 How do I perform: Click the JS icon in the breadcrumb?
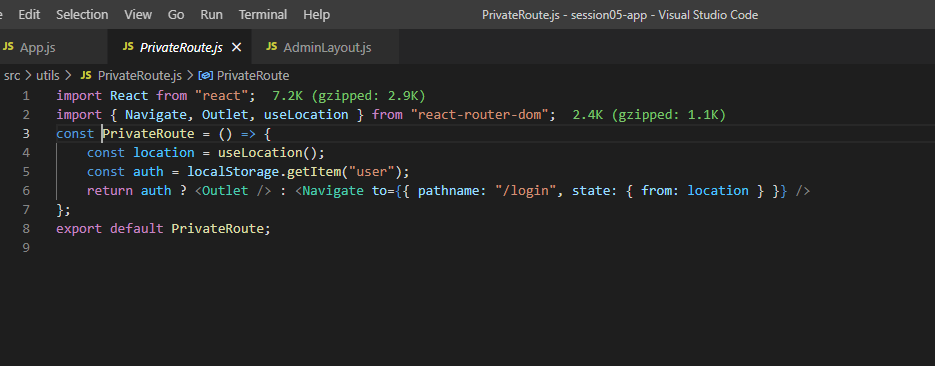point(86,76)
